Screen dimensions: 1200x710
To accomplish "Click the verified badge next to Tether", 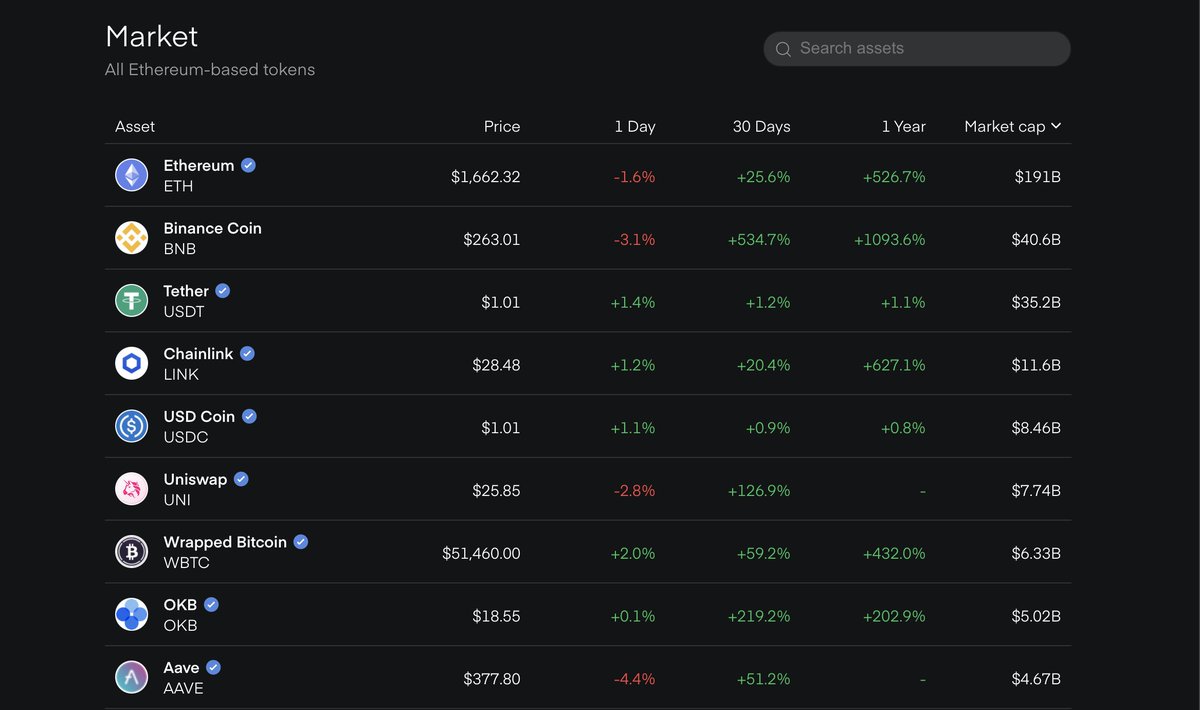I will [x=223, y=291].
